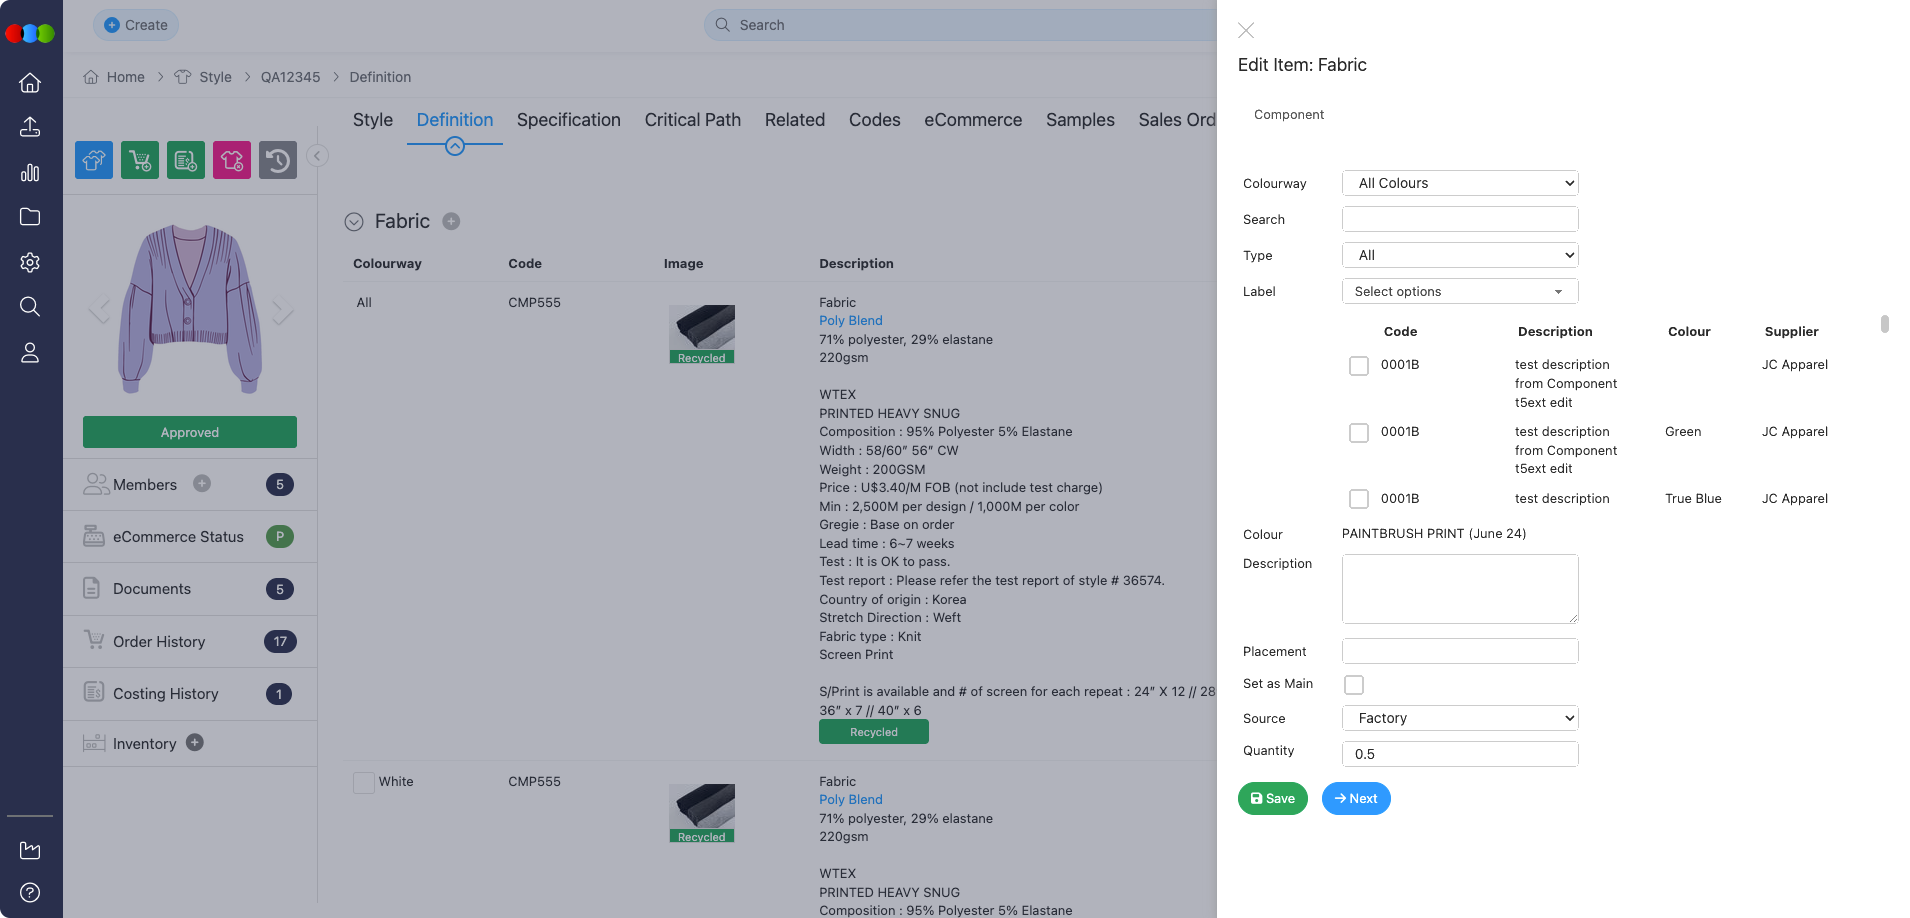Open the Critical Path tab

point(692,120)
